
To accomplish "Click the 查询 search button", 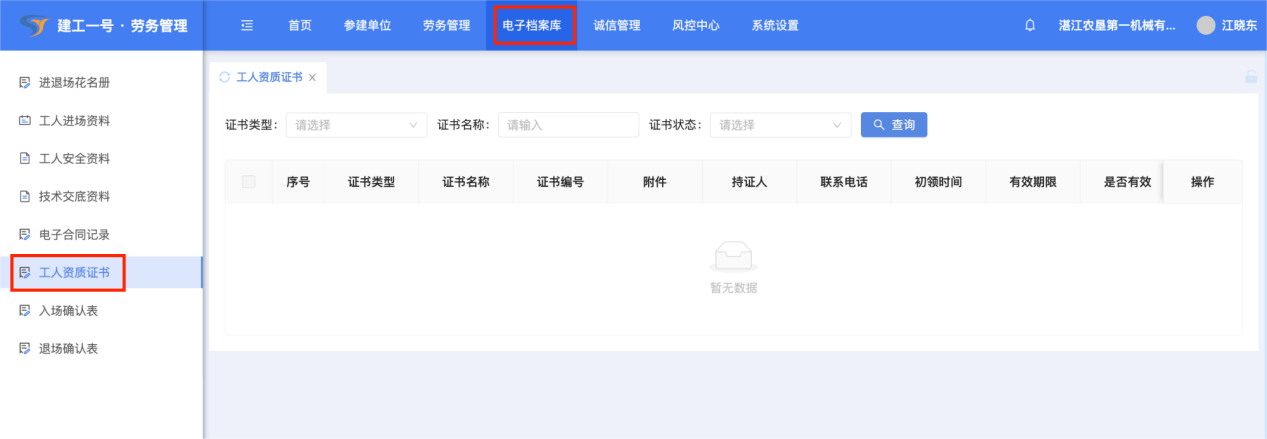I will click(x=894, y=125).
